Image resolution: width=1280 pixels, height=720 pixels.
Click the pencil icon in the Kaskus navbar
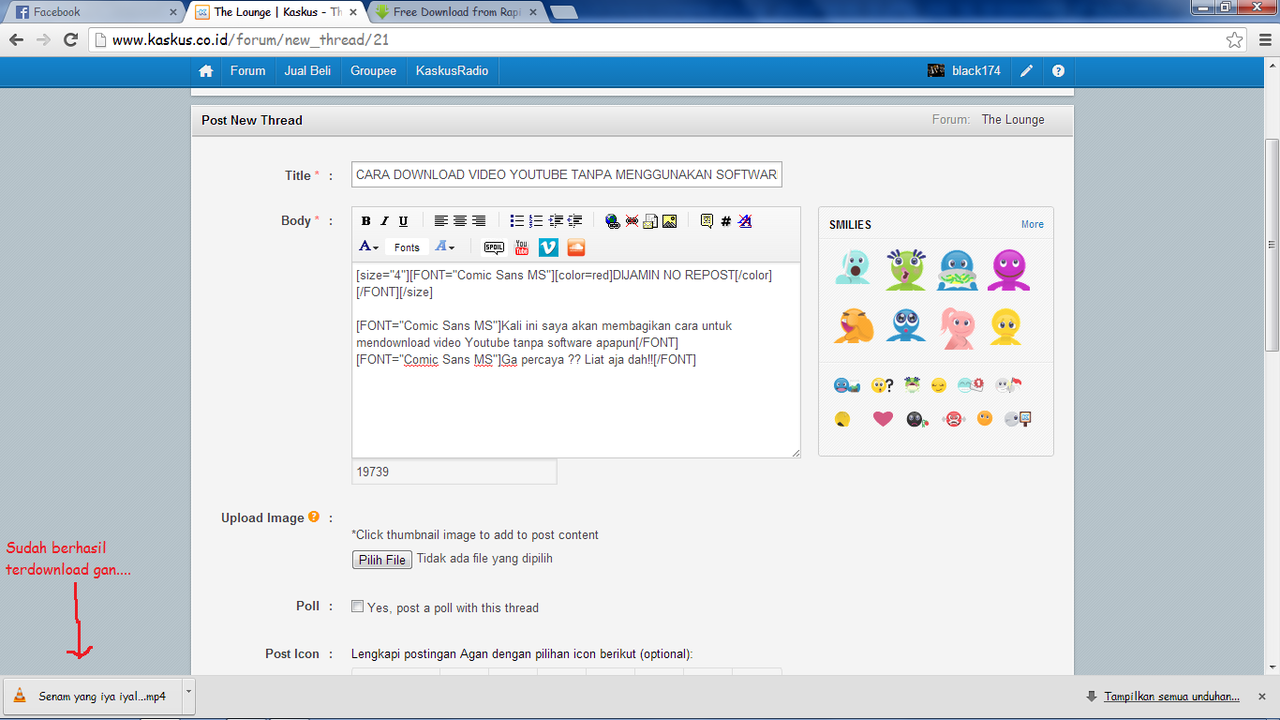pyautogui.click(x=1026, y=71)
